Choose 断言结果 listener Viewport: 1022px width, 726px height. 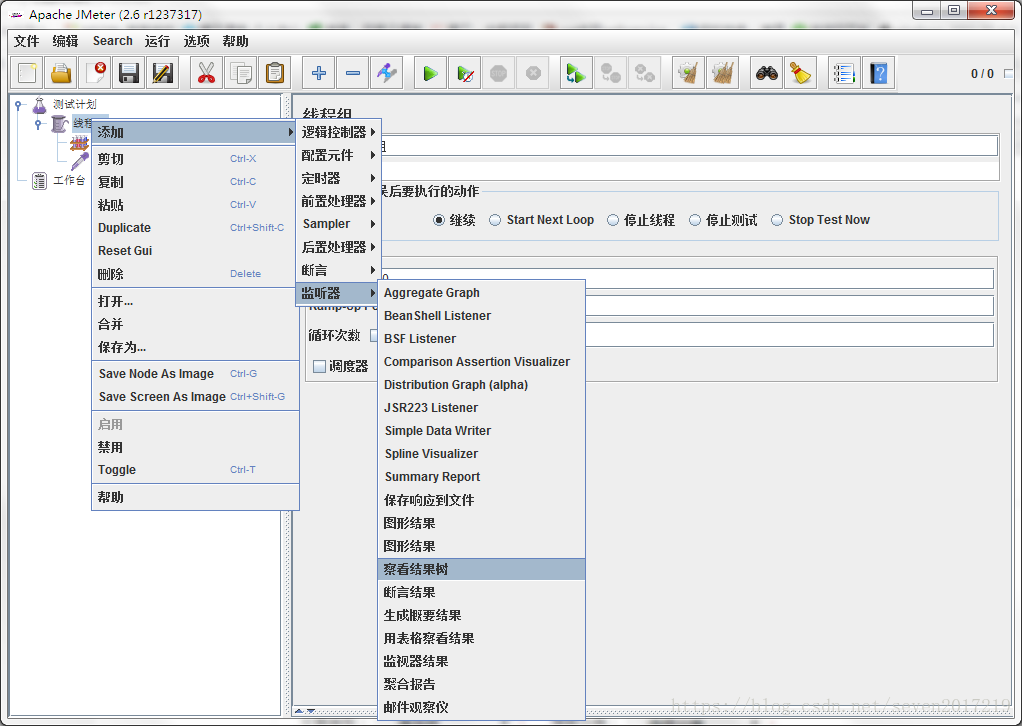pyautogui.click(x=481, y=592)
